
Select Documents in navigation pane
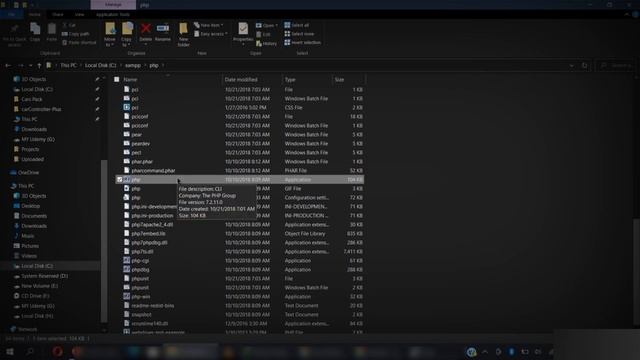pyautogui.click(x=30, y=216)
